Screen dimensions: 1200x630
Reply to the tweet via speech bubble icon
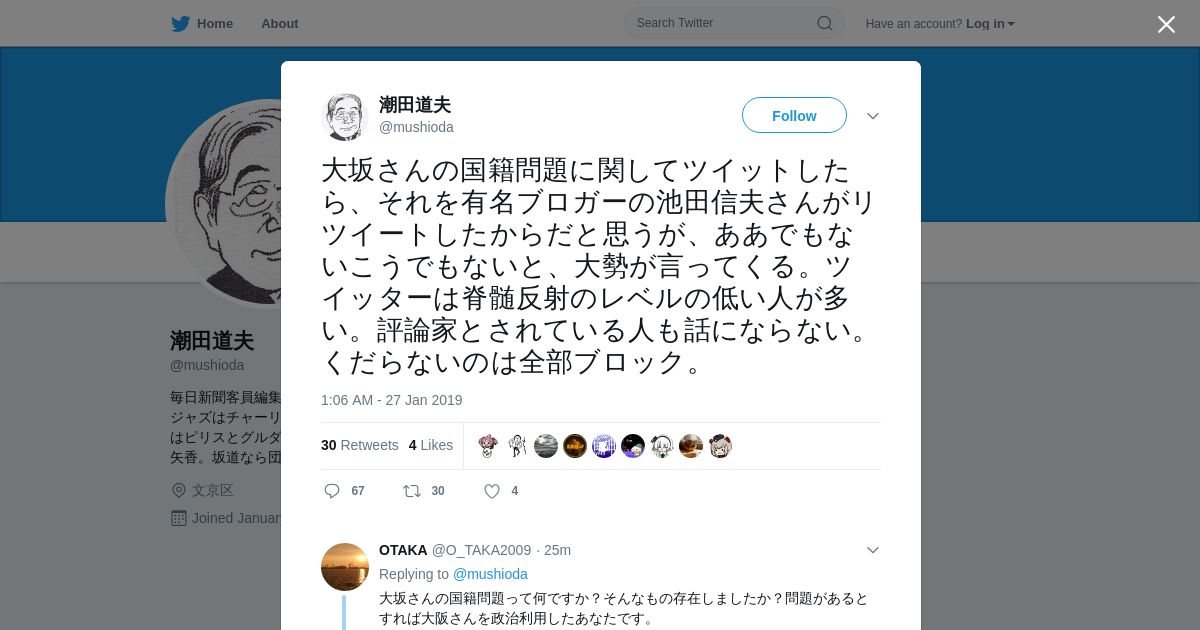[x=332, y=491]
